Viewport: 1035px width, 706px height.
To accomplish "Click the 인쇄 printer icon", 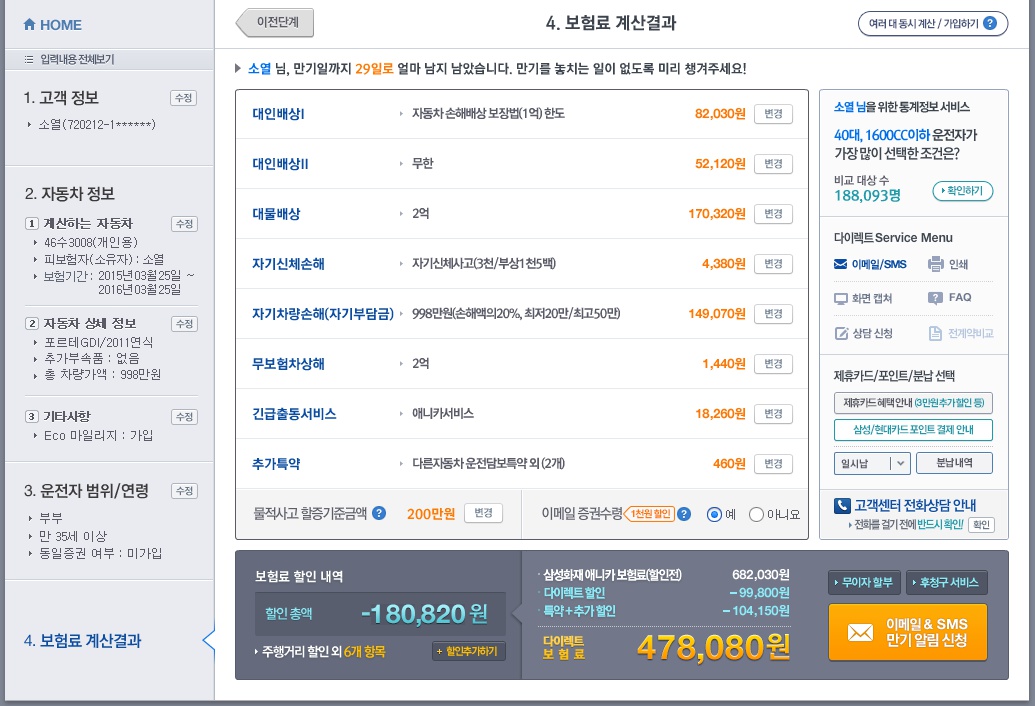I will pyautogui.click(x=935, y=265).
